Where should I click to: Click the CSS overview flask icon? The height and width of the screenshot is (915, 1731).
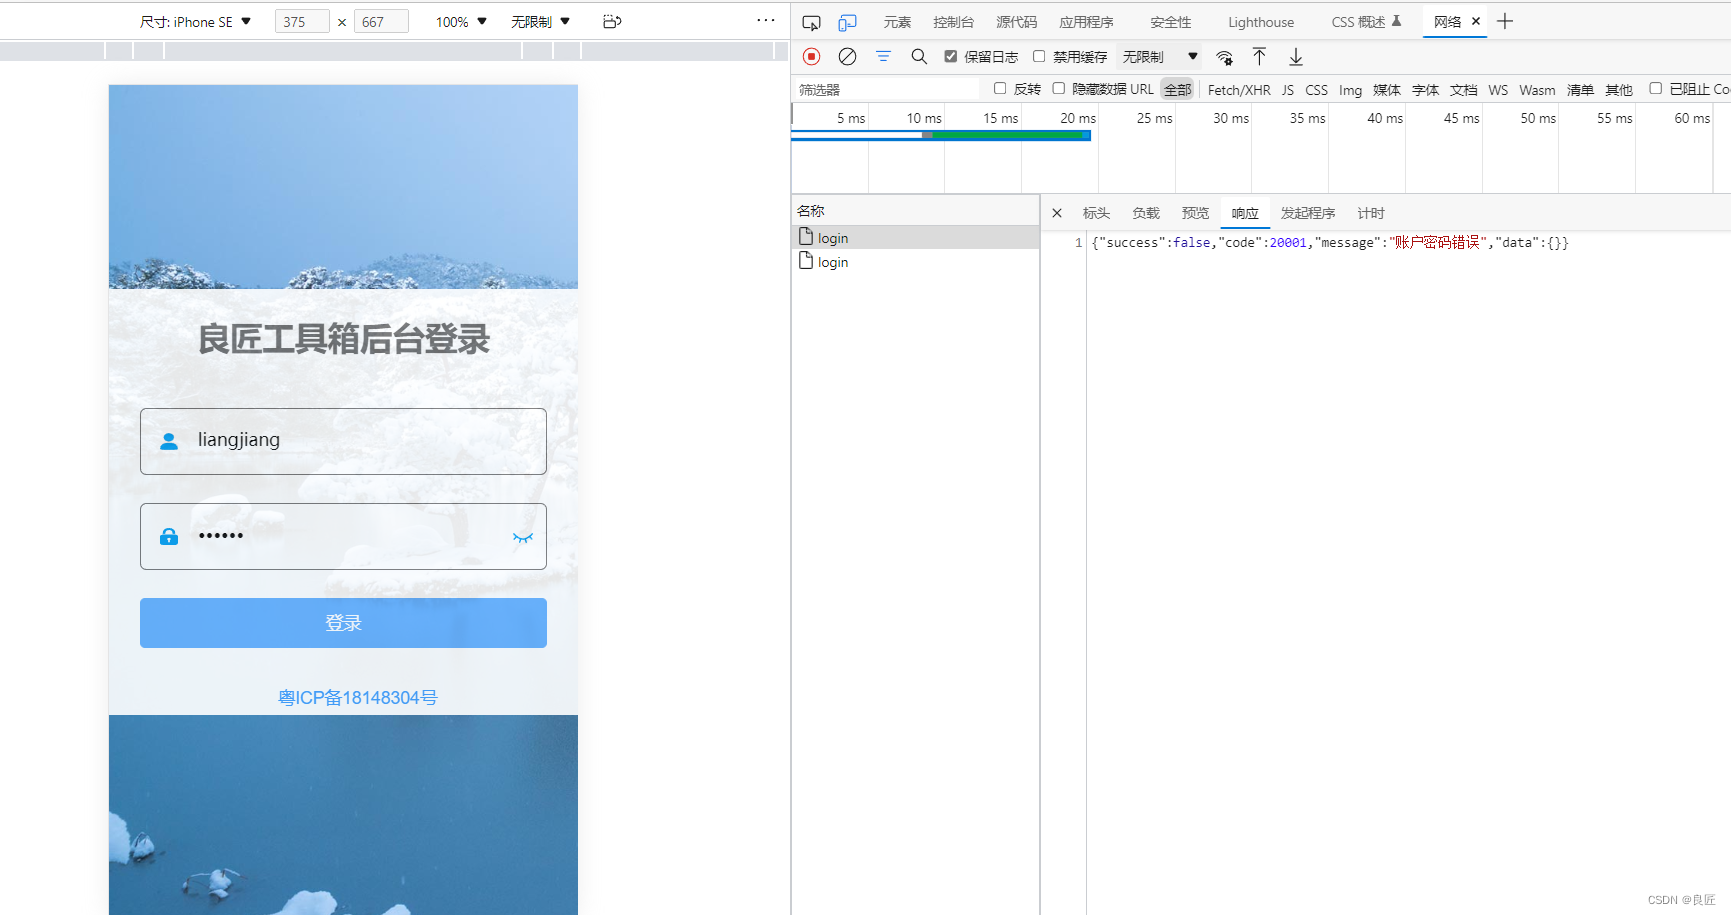point(1397,21)
